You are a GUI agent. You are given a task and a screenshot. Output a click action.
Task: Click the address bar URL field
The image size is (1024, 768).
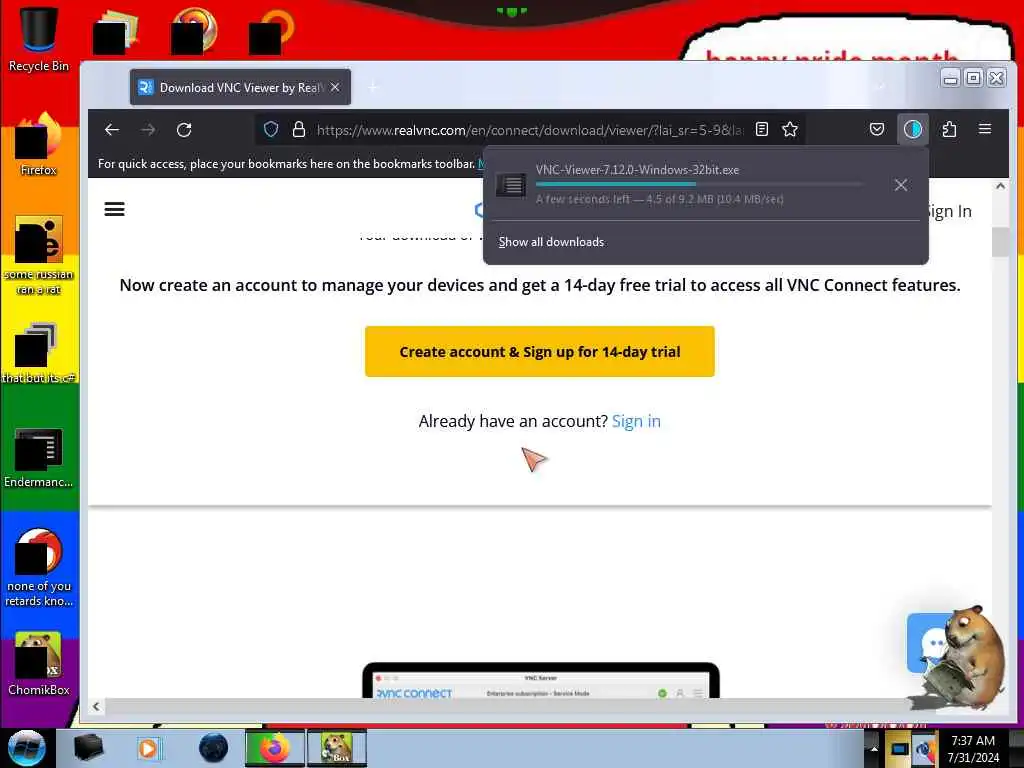(529, 130)
